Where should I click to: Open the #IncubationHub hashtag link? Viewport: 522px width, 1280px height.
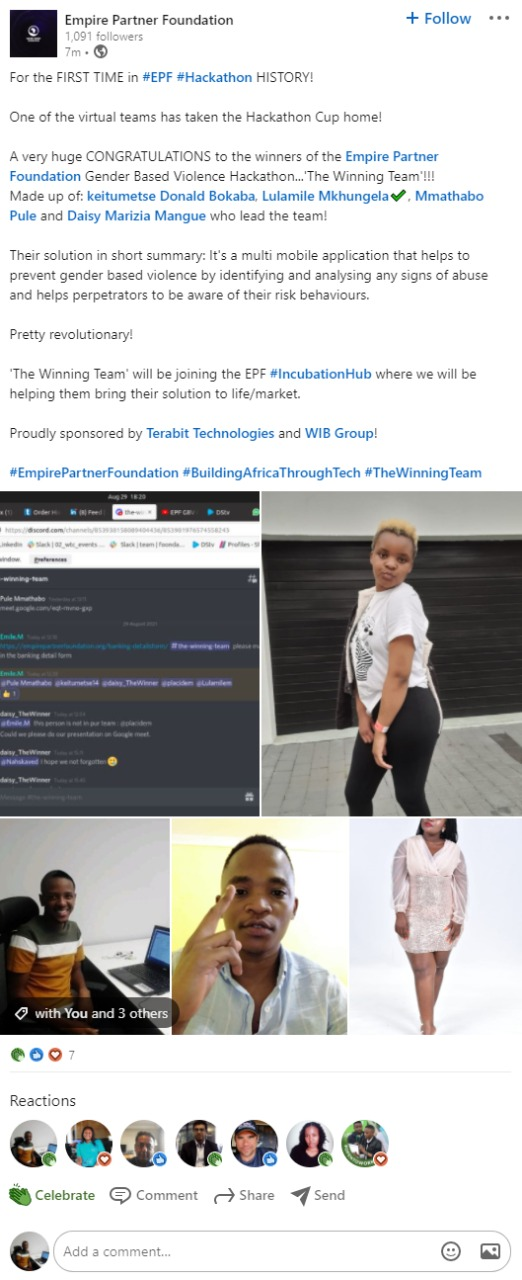320,374
